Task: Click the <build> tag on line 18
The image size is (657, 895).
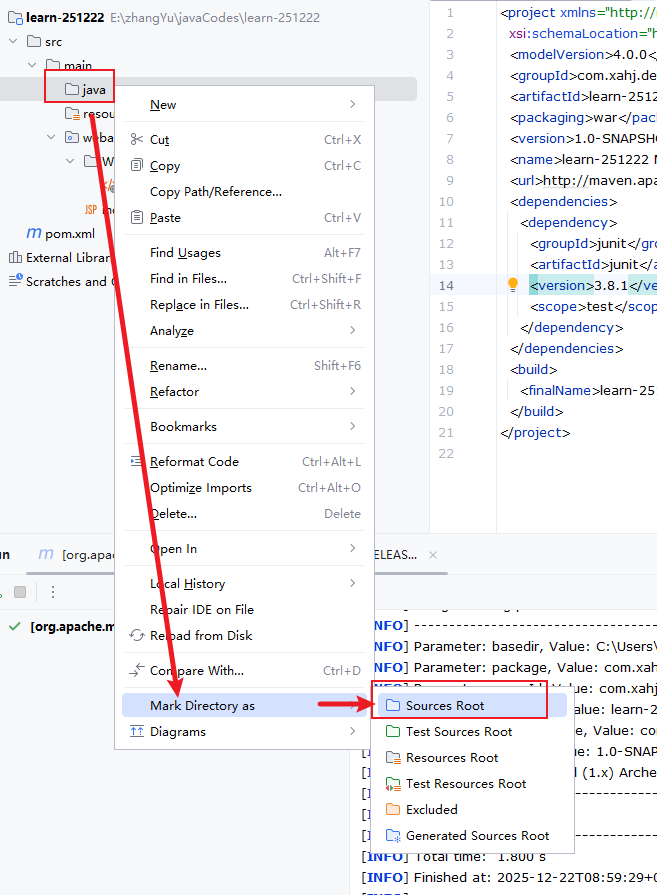Action: 534,369
